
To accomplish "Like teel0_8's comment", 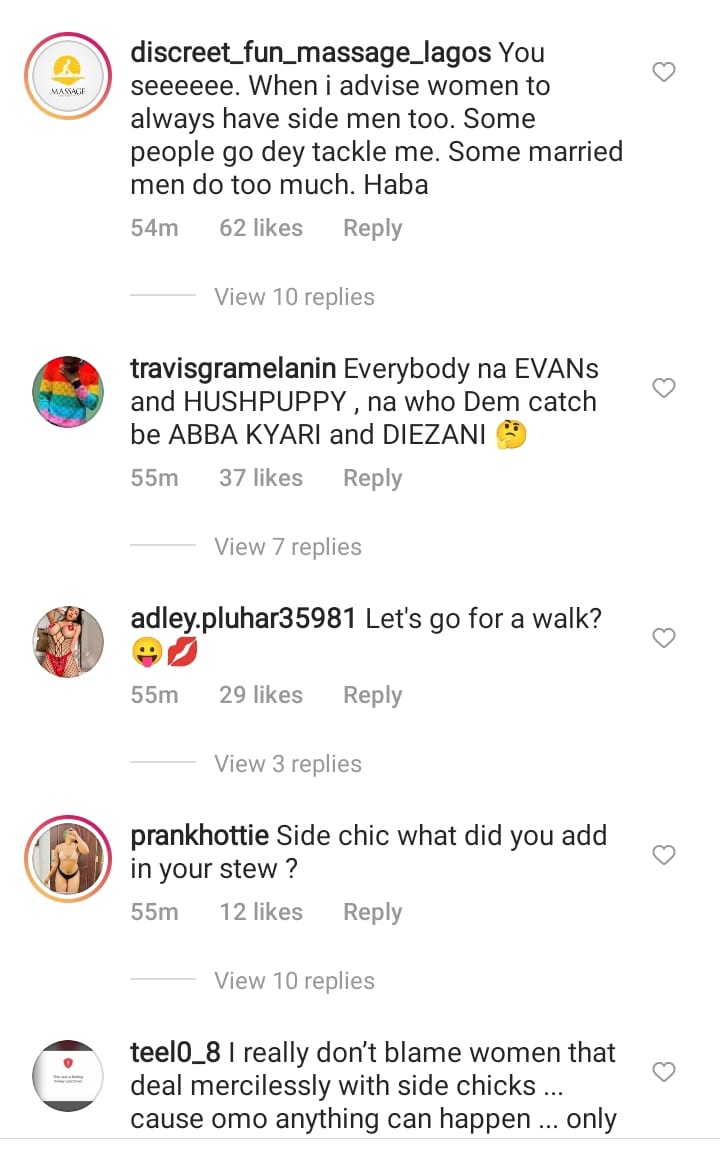I will [x=664, y=1072].
